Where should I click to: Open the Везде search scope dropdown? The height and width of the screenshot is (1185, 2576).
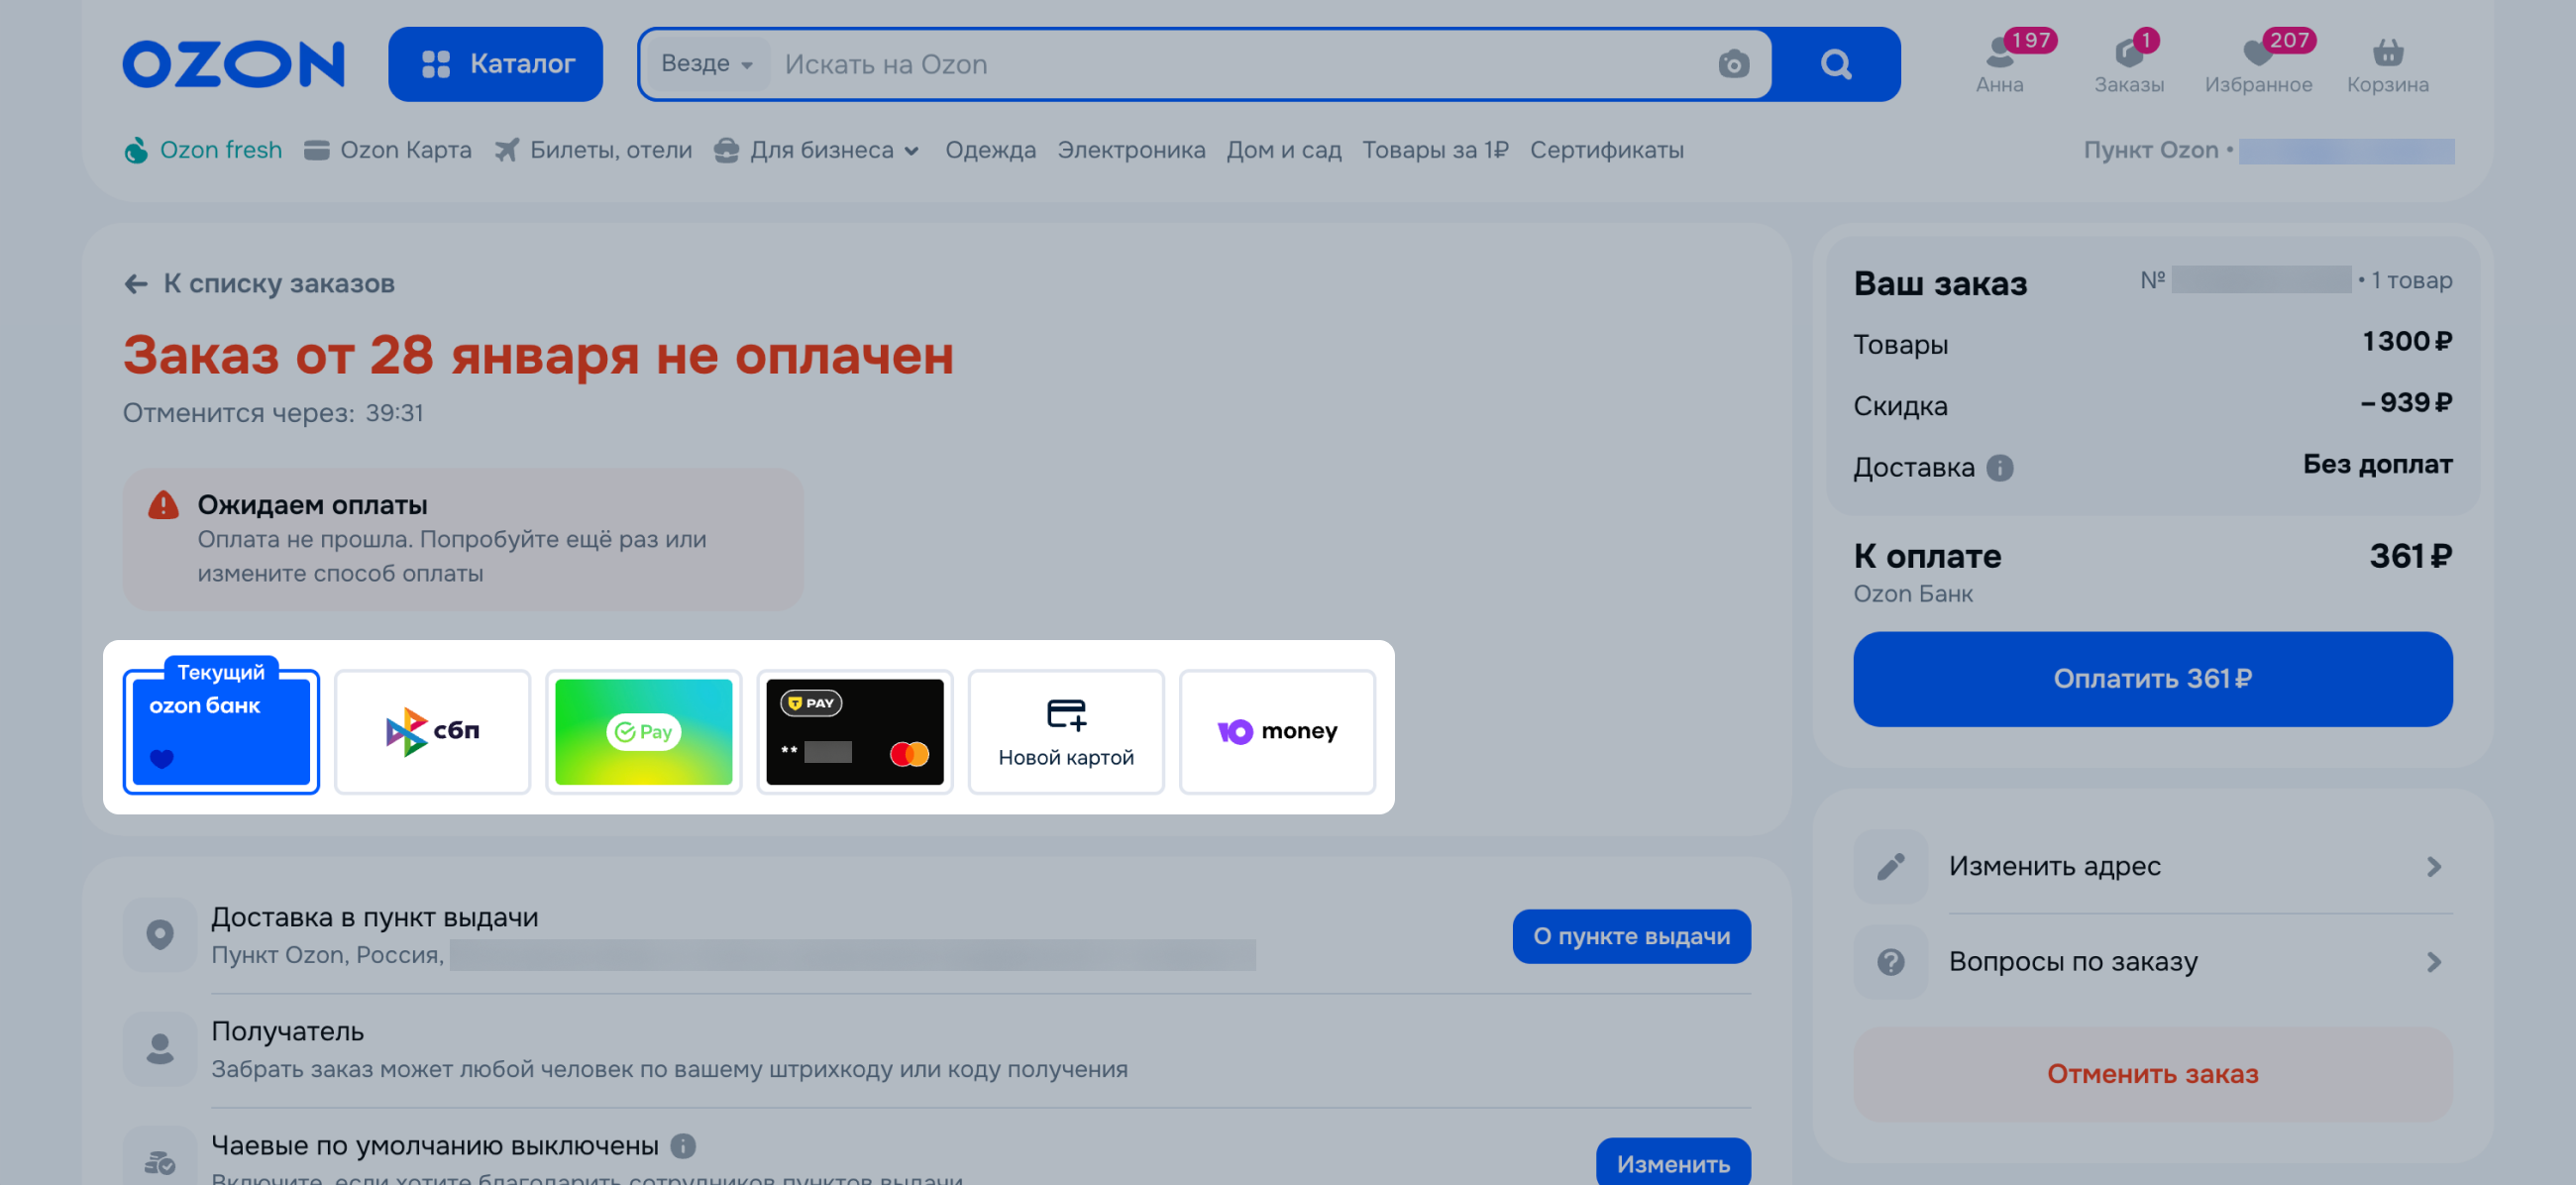tap(706, 64)
